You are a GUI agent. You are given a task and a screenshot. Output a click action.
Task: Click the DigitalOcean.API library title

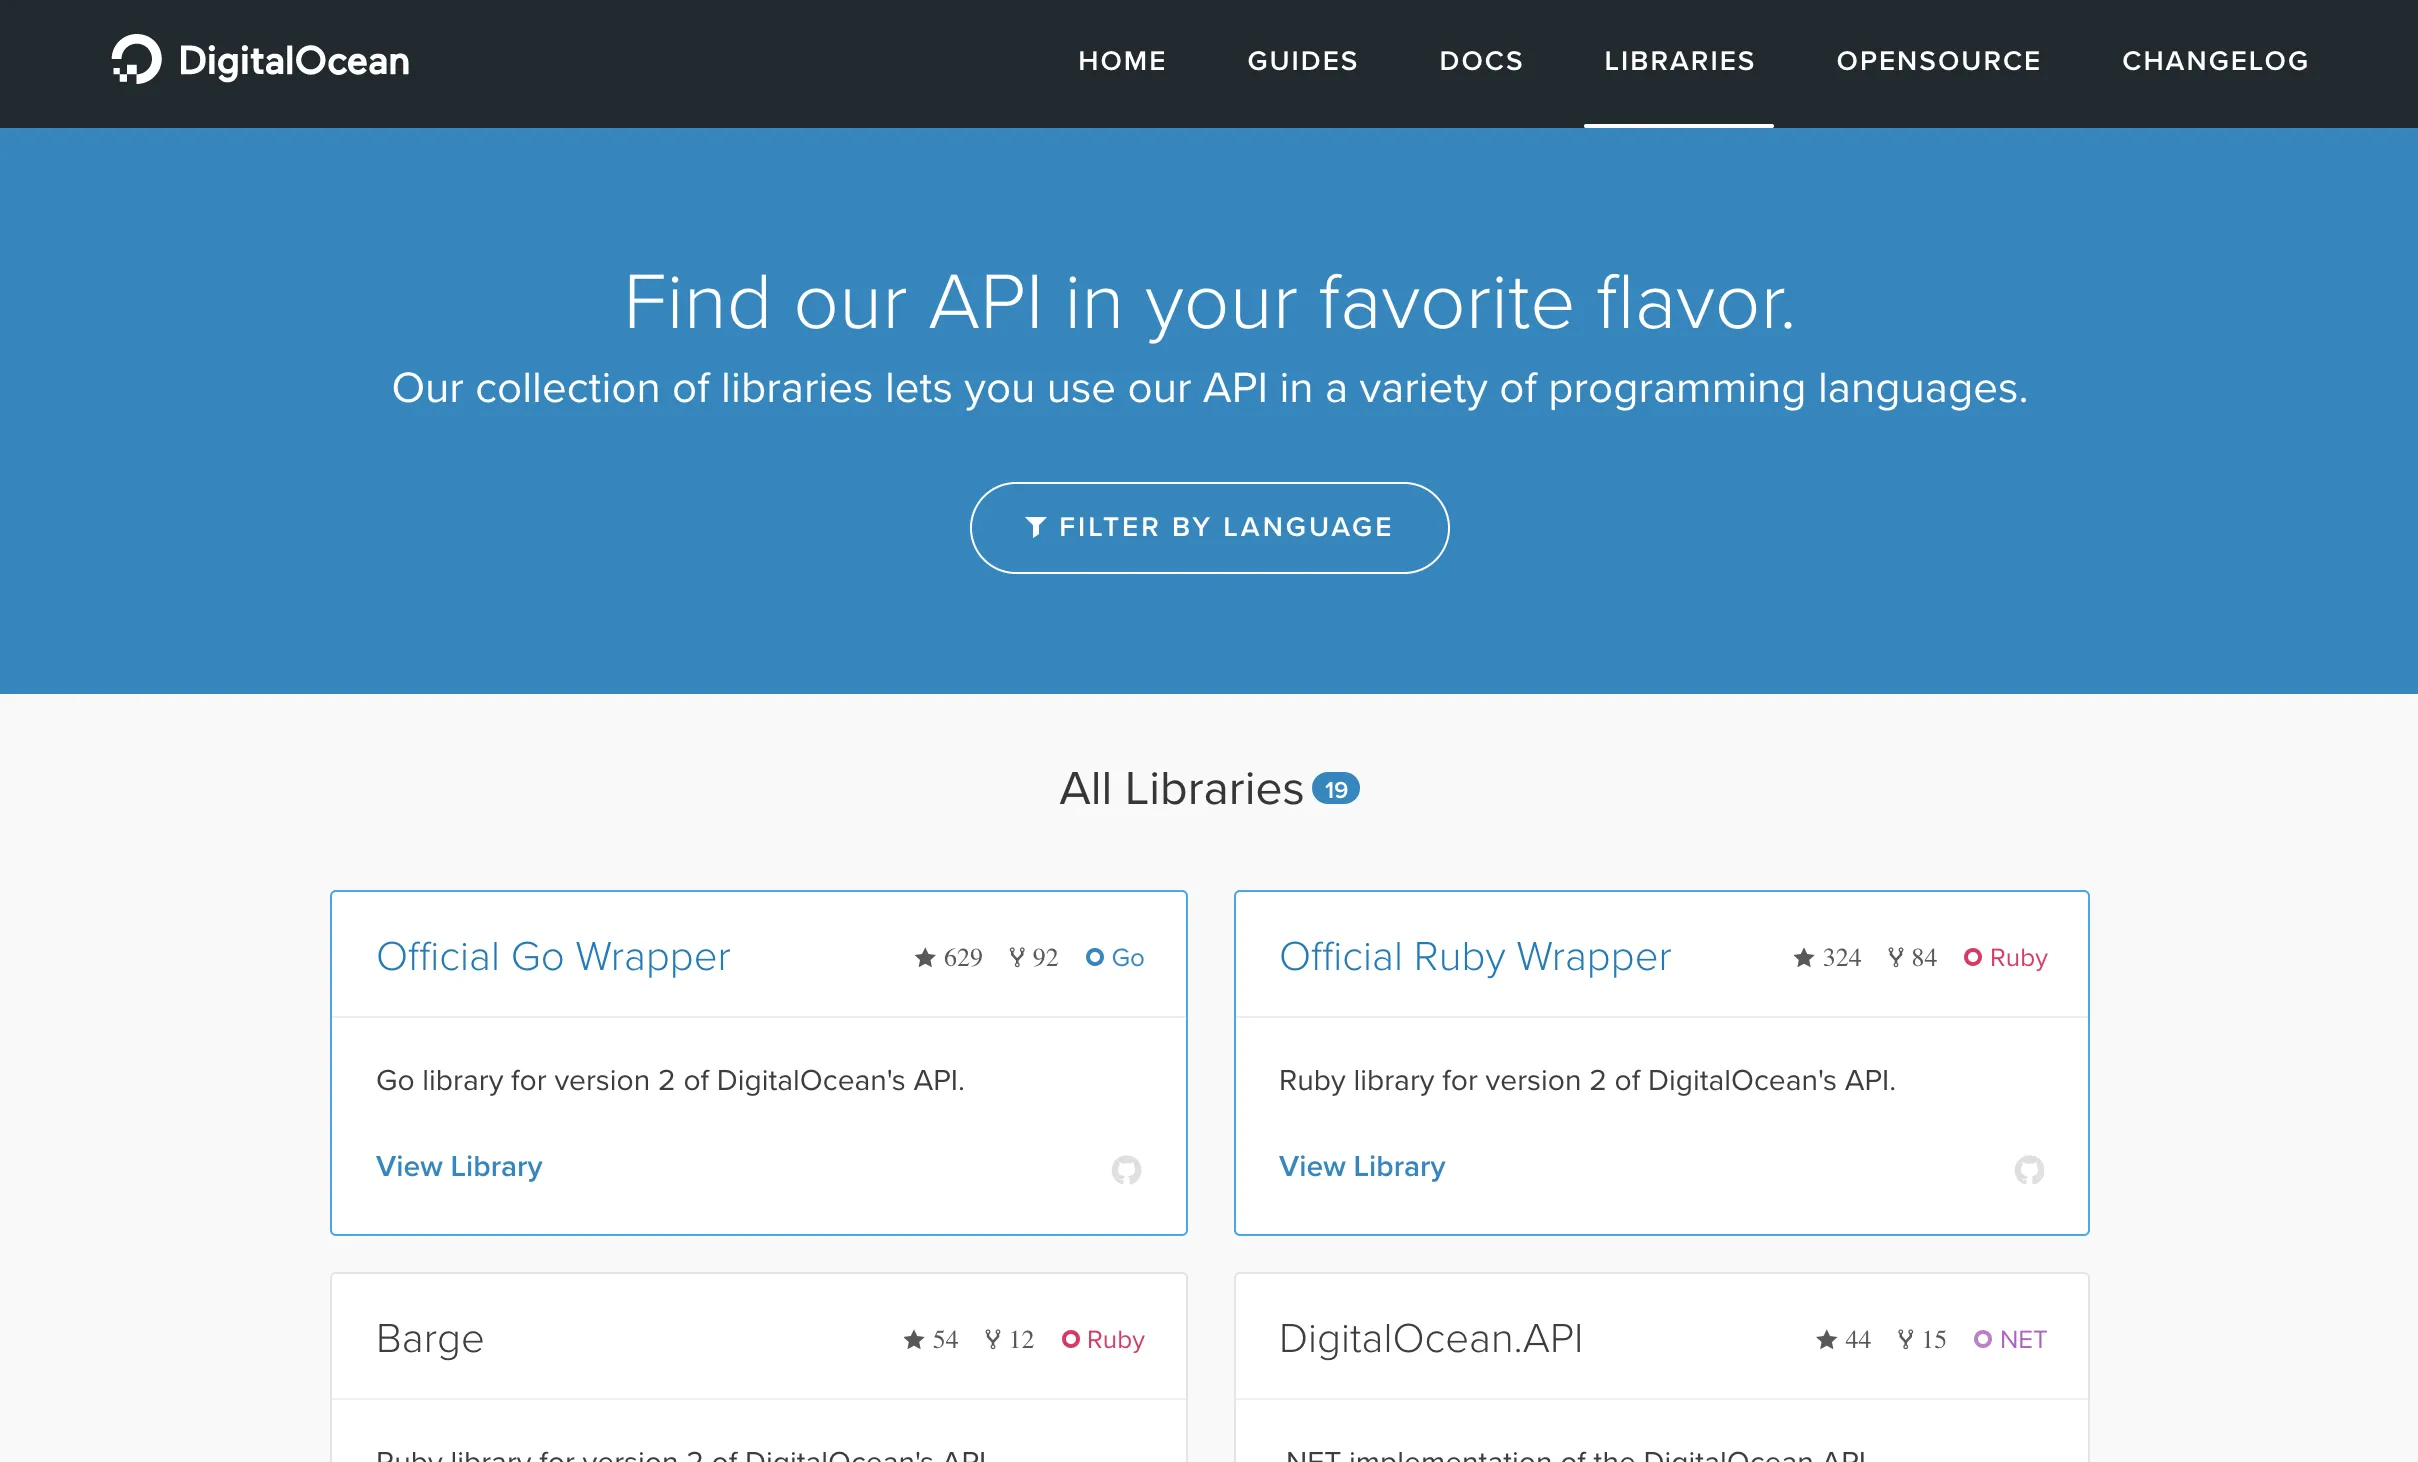(x=1431, y=1339)
